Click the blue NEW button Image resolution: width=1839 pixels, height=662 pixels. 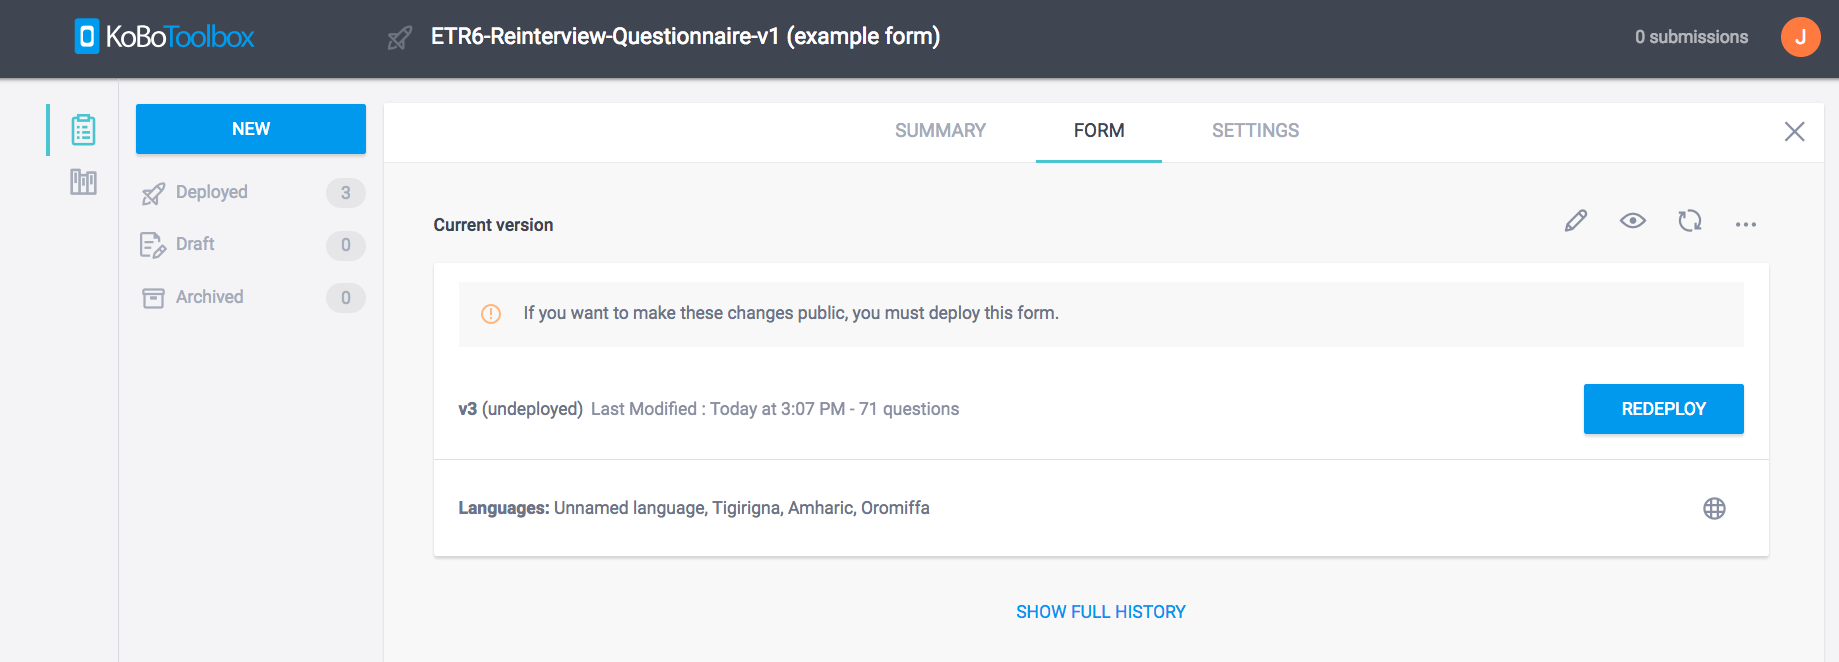[x=251, y=129]
